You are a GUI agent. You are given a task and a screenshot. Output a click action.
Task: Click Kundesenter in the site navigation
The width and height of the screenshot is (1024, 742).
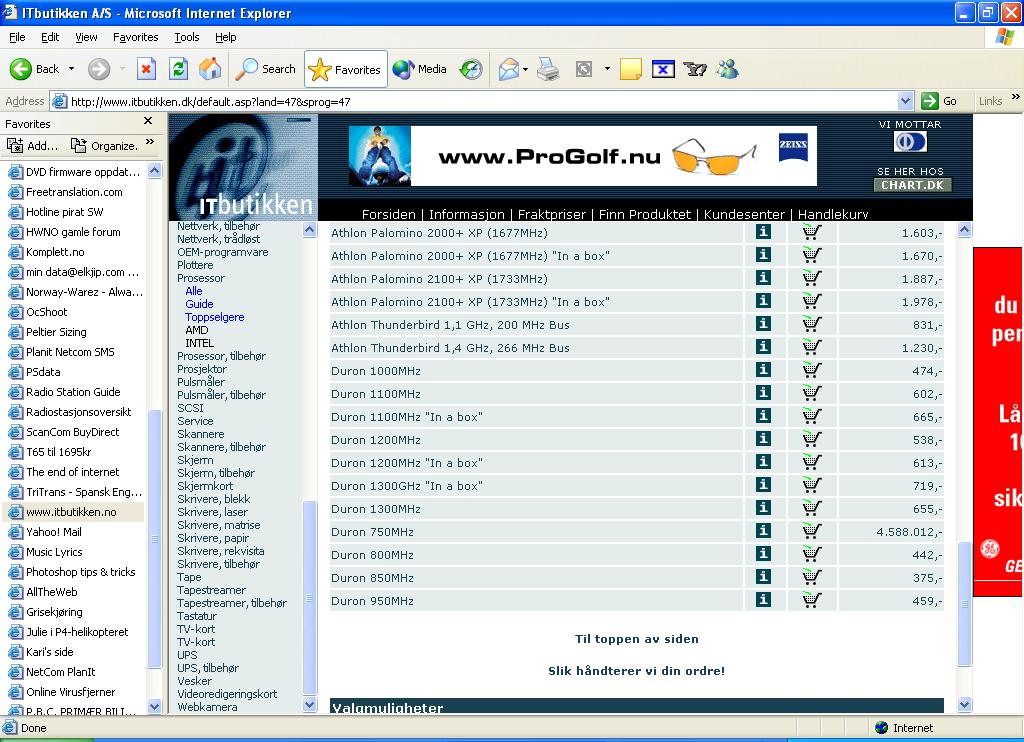tap(744, 214)
